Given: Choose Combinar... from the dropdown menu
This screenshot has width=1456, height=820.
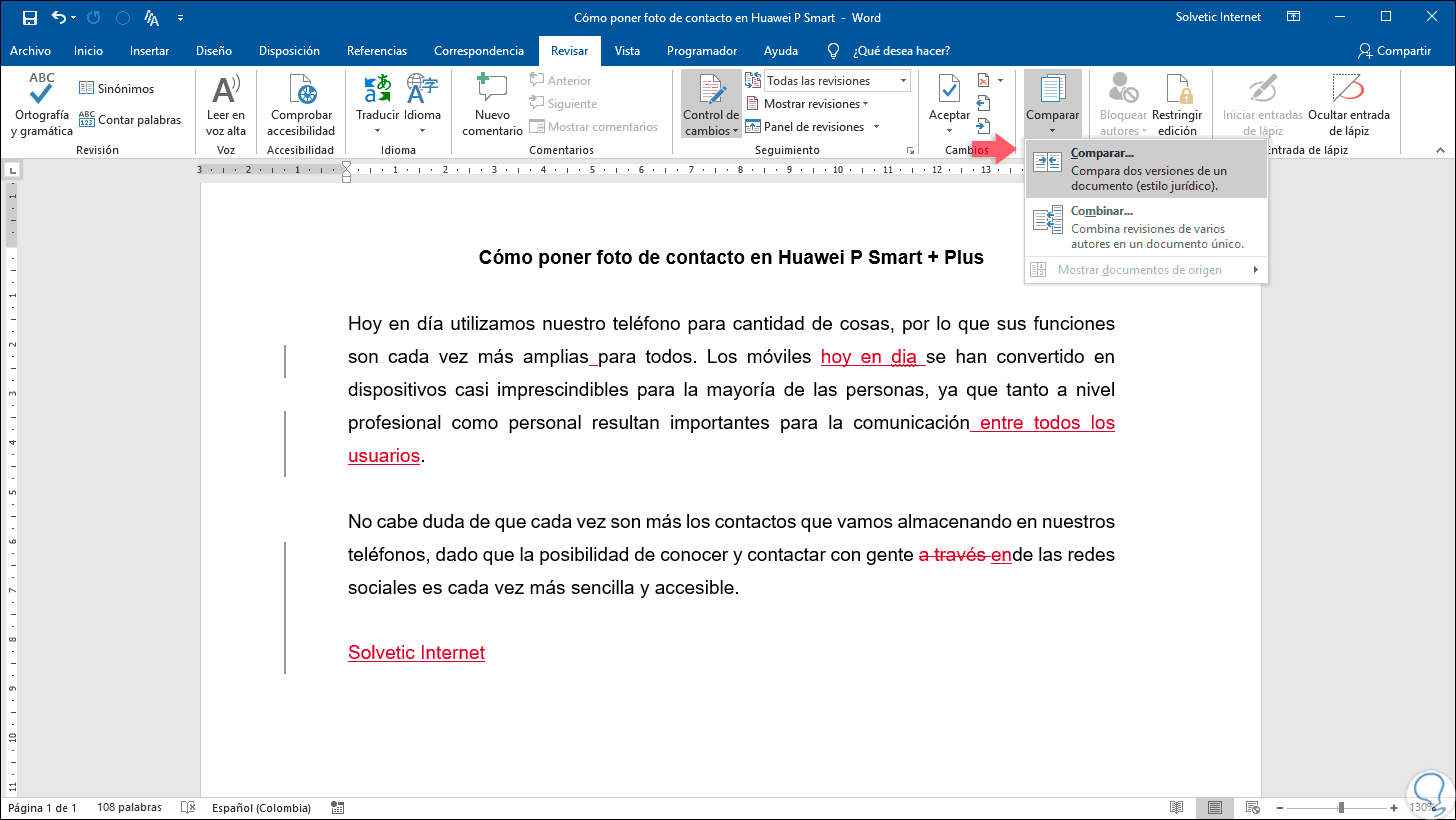Looking at the screenshot, I should (x=1146, y=227).
